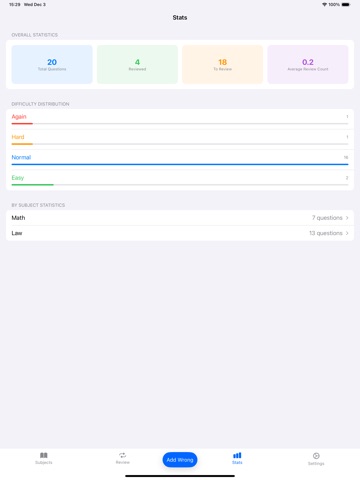Expand the Math questions chevron
360x480 pixels.
pyautogui.click(x=347, y=218)
